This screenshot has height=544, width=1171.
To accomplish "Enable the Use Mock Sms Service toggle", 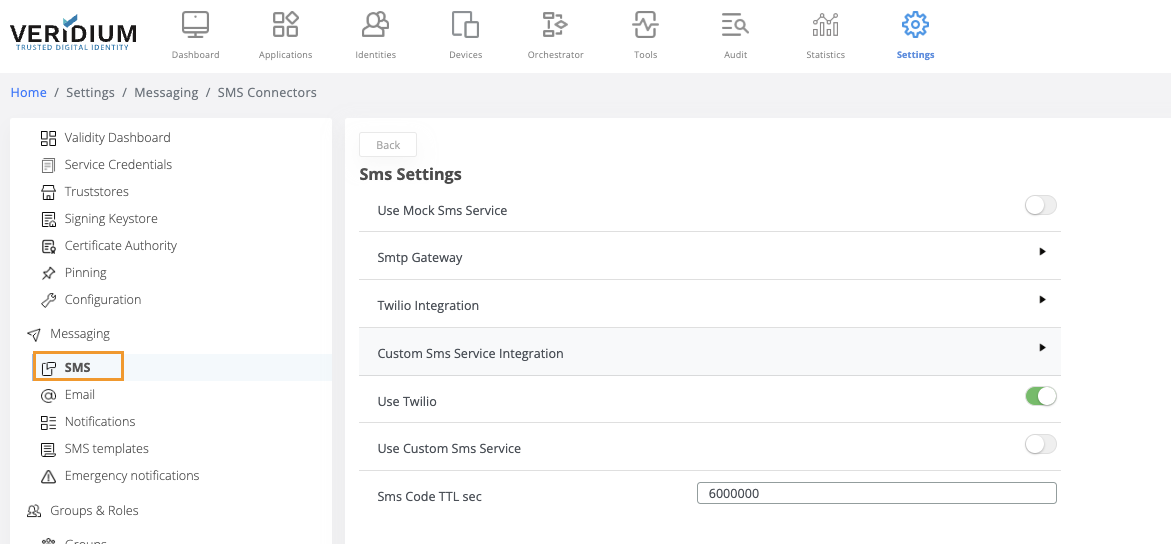I will pyautogui.click(x=1040, y=206).
